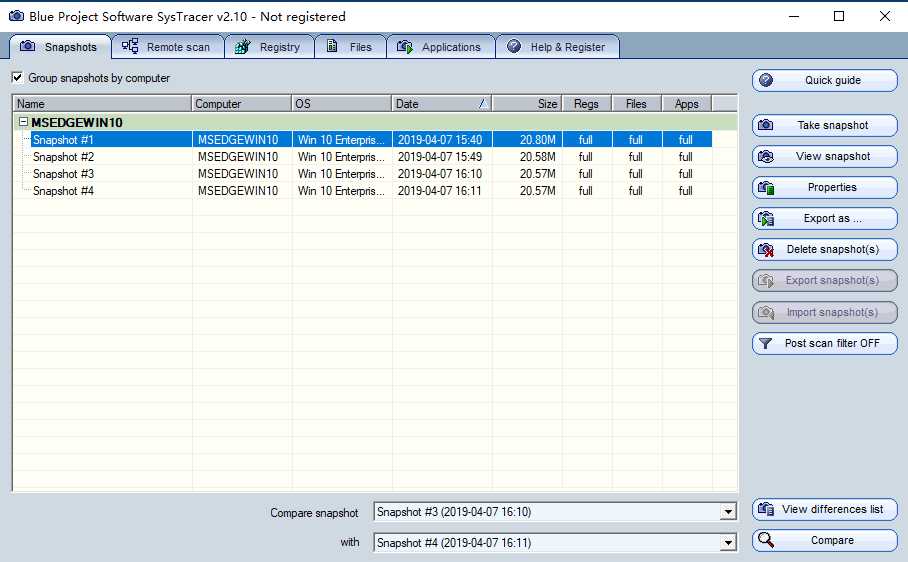
Task: Open the Files tab
Action: point(350,47)
